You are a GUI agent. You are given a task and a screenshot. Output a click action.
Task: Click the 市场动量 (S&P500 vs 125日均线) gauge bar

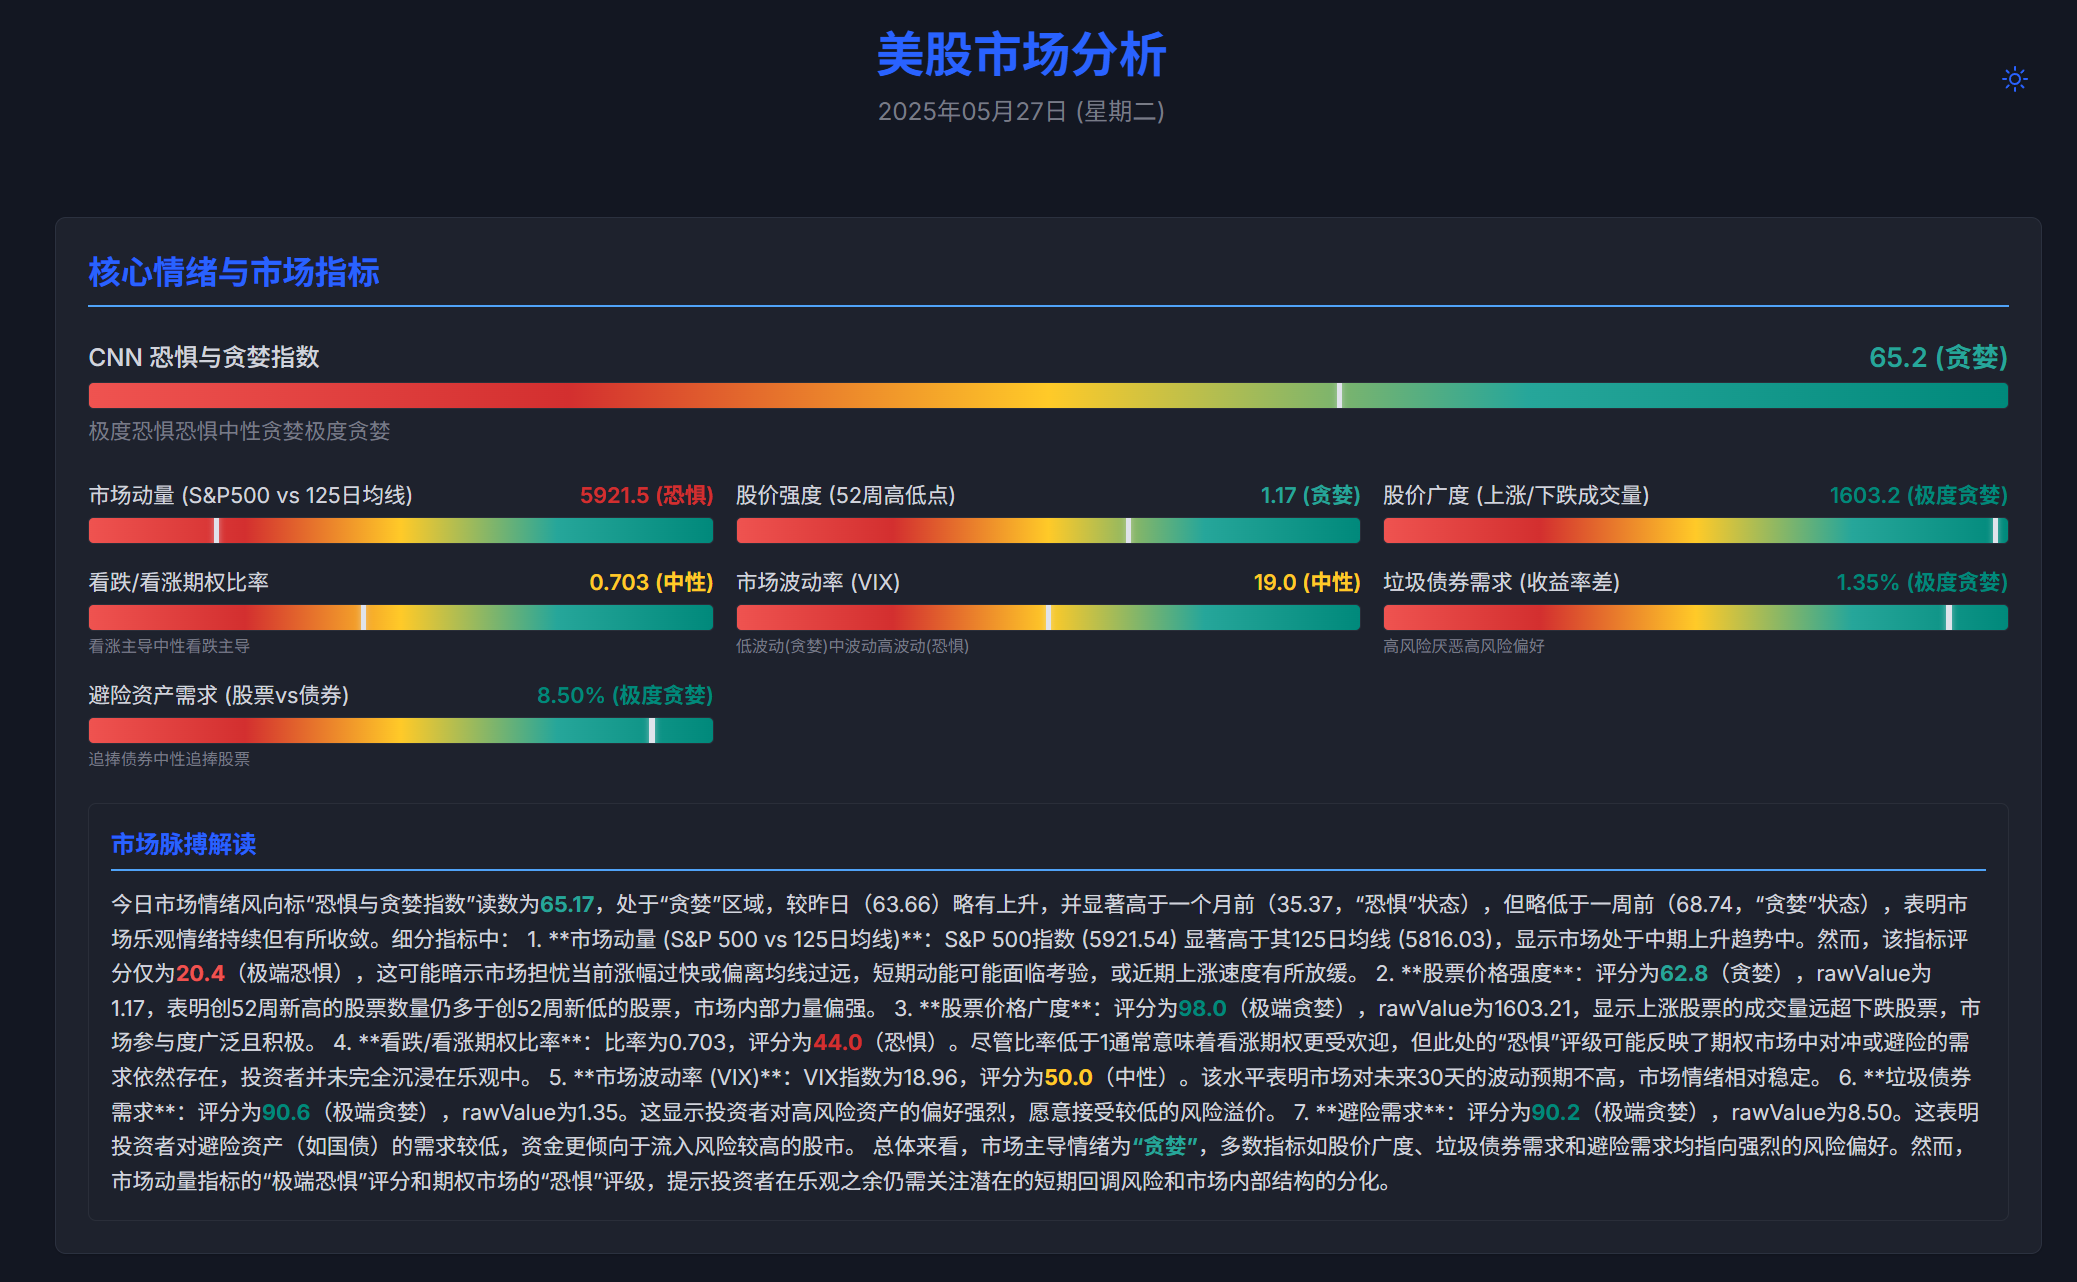coord(401,530)
